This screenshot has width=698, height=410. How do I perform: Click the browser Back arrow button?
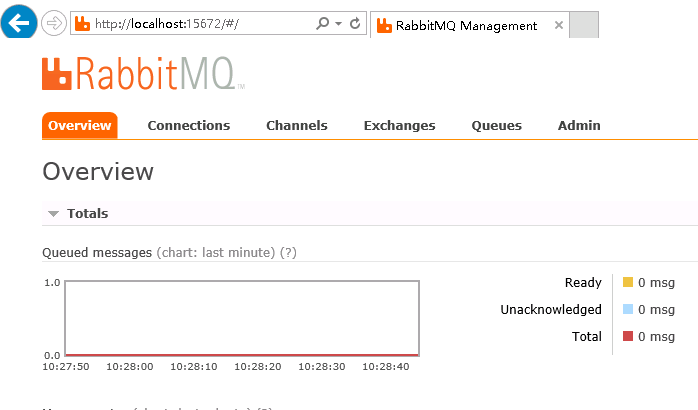(19, 22)
